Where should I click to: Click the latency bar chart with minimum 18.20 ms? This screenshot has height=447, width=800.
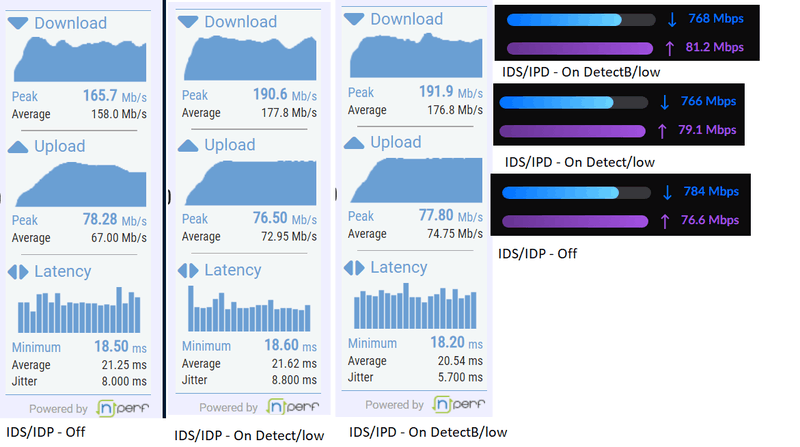point(415,306)
